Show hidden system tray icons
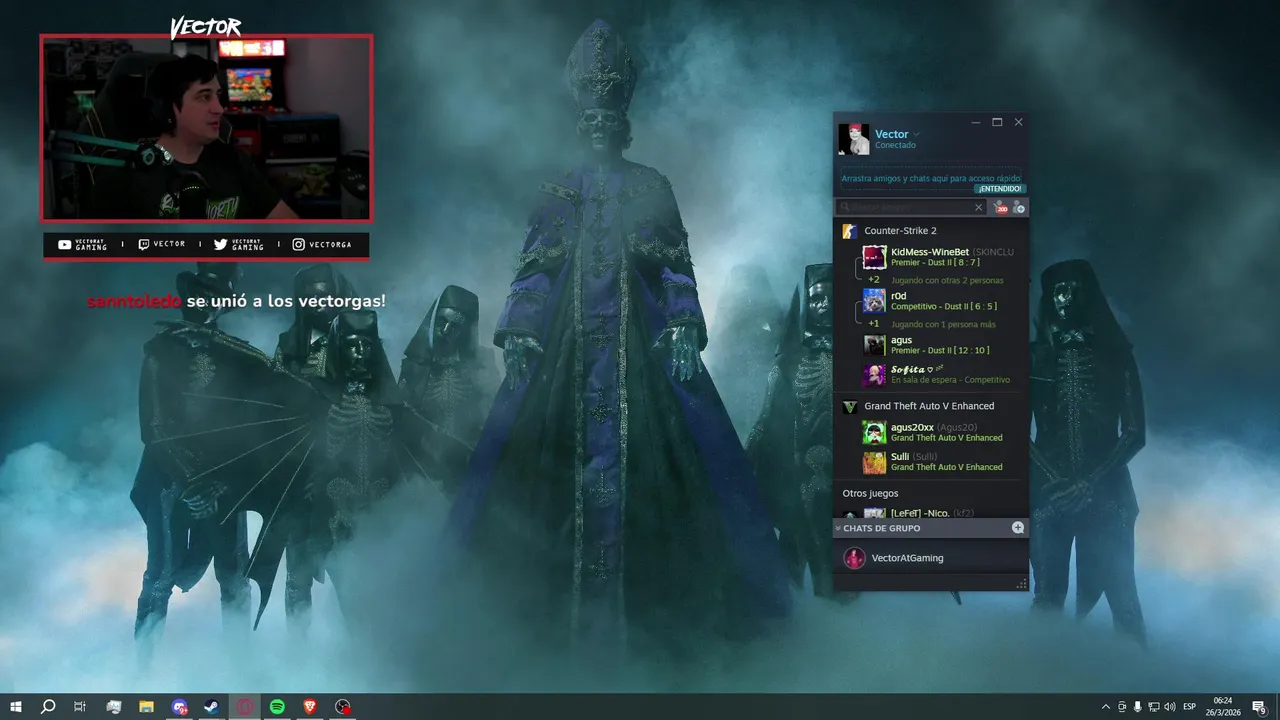1280x720 pixels. click(1106, 707)
